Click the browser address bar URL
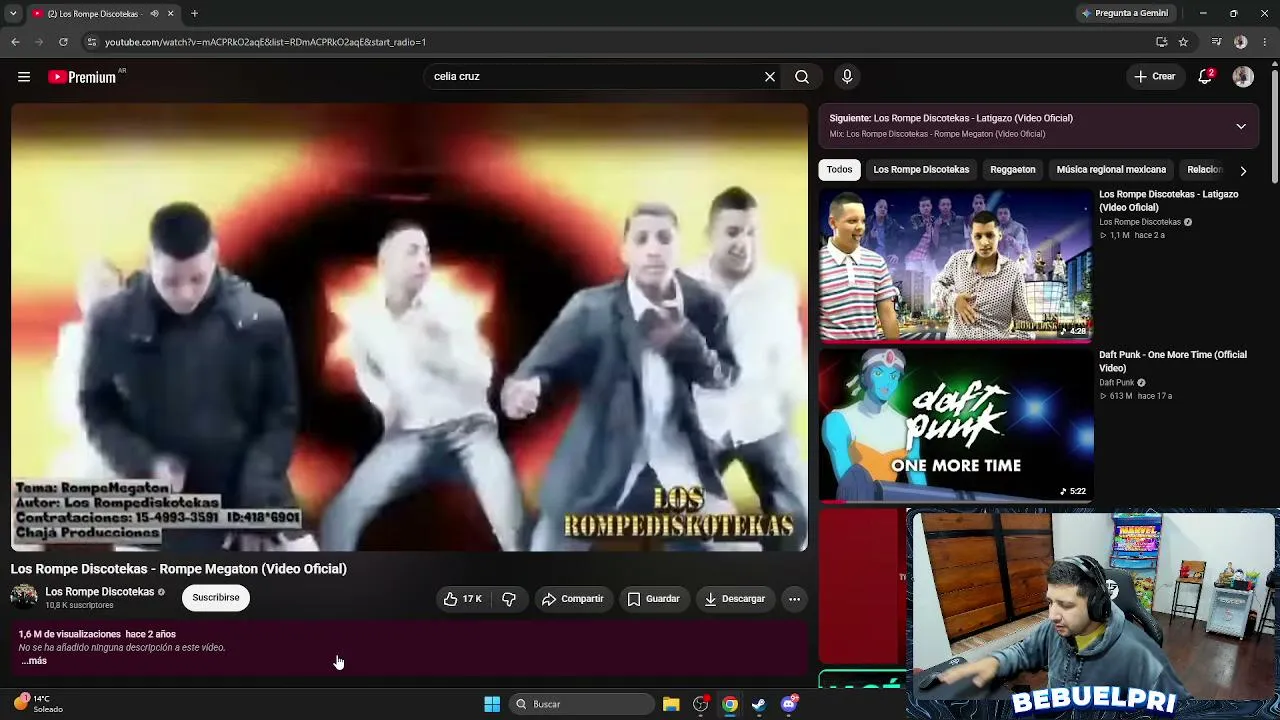This screenshot has width=1280, height=720. (265, 42)
